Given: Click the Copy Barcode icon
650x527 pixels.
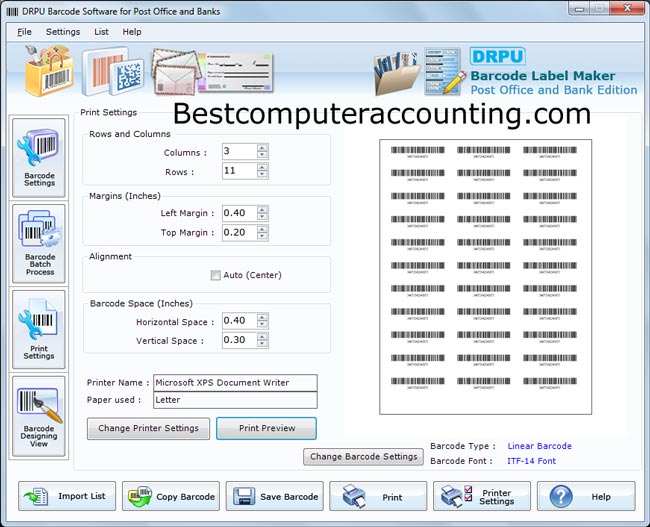Looking at the screenshot, I should 140,496.
